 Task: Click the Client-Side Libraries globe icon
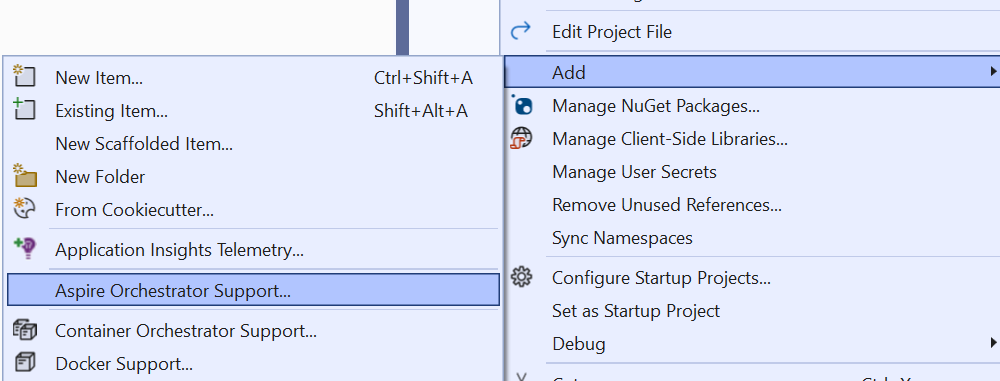coord(521,138)
